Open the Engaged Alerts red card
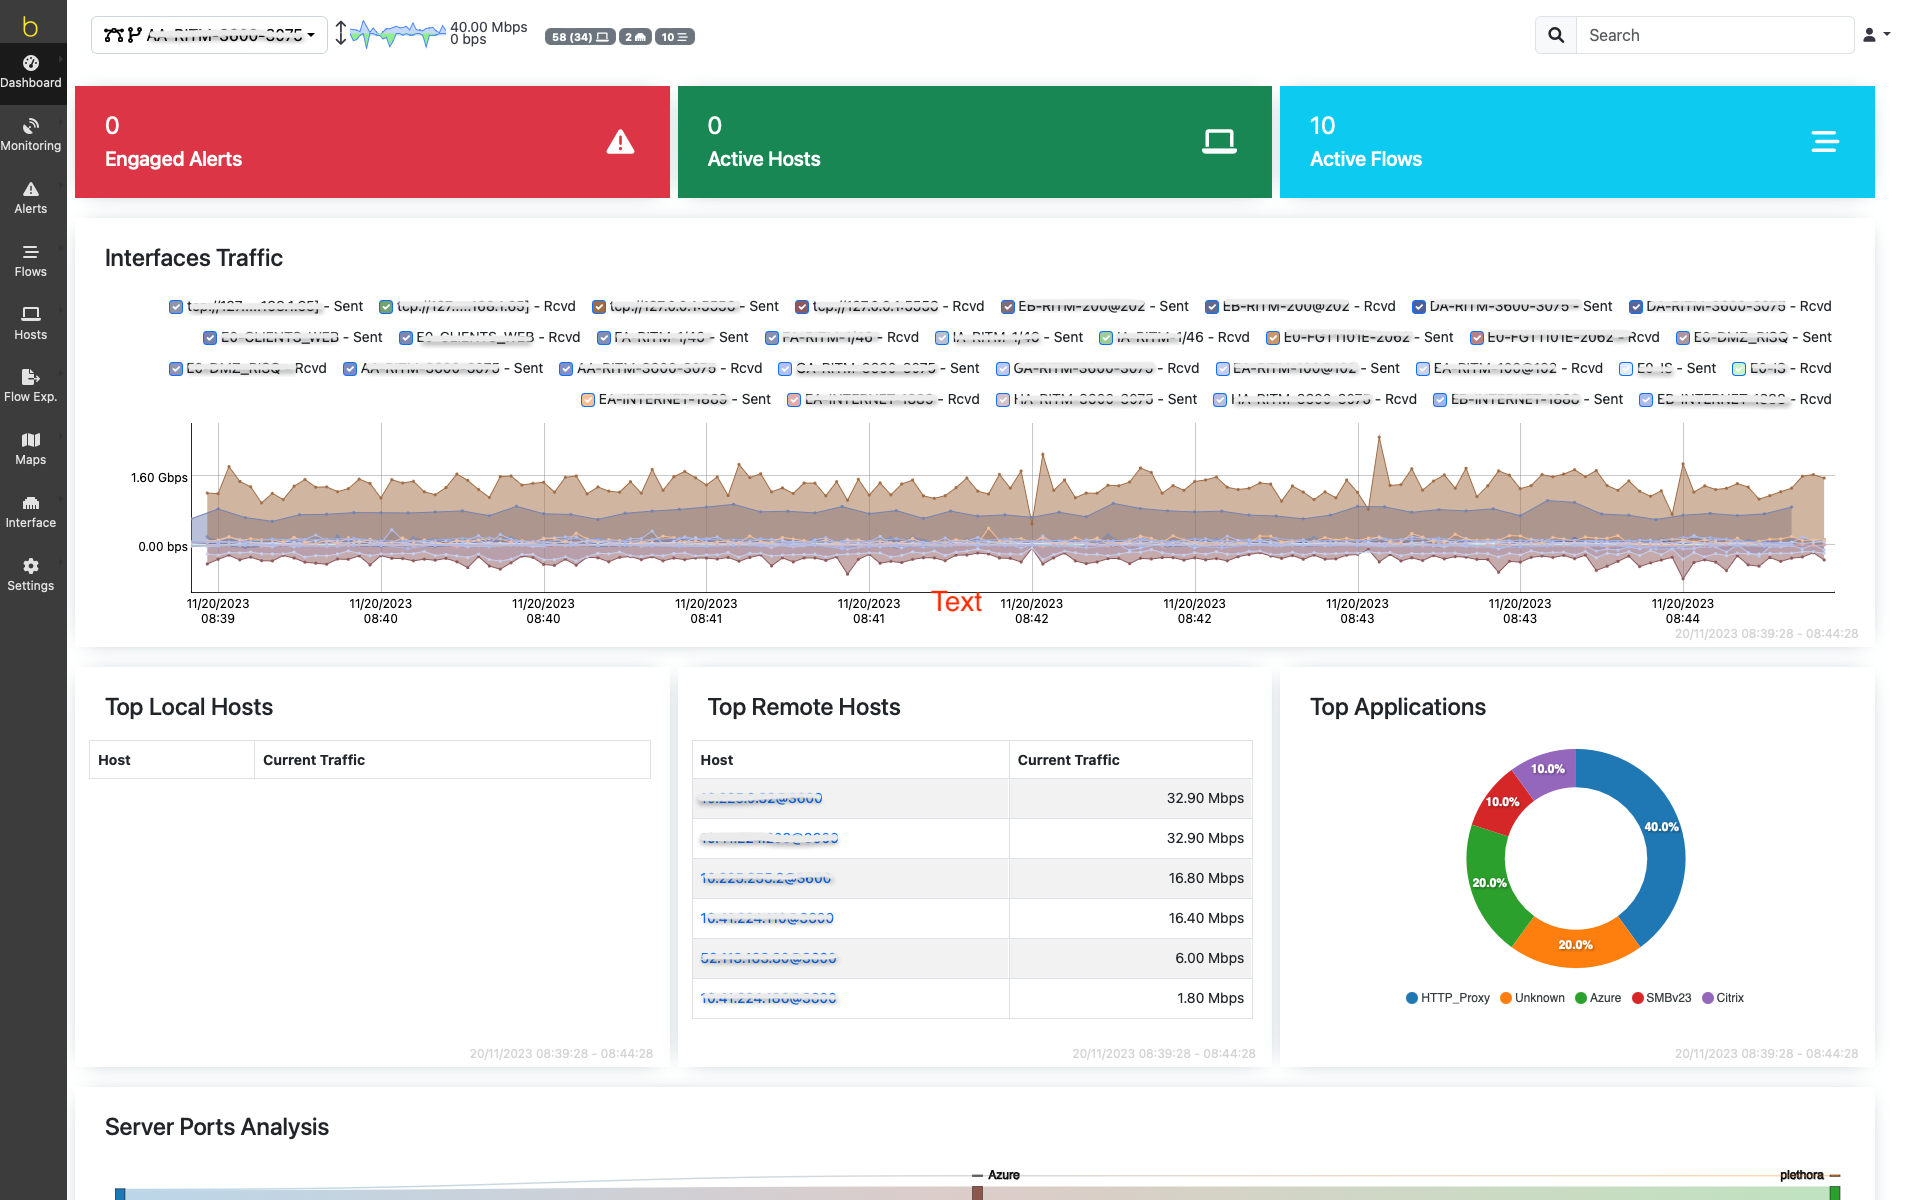The width and height of the screenshot is (1913, 1200). point(372,142)
